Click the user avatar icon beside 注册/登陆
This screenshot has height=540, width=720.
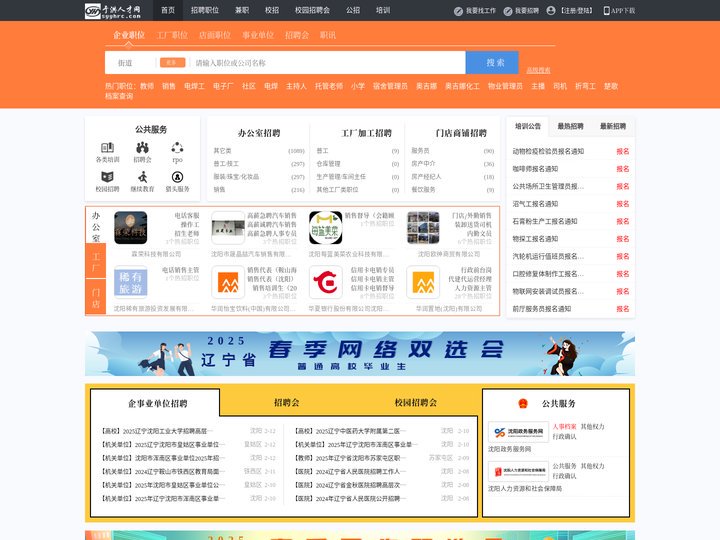click(x=551, y=11)
